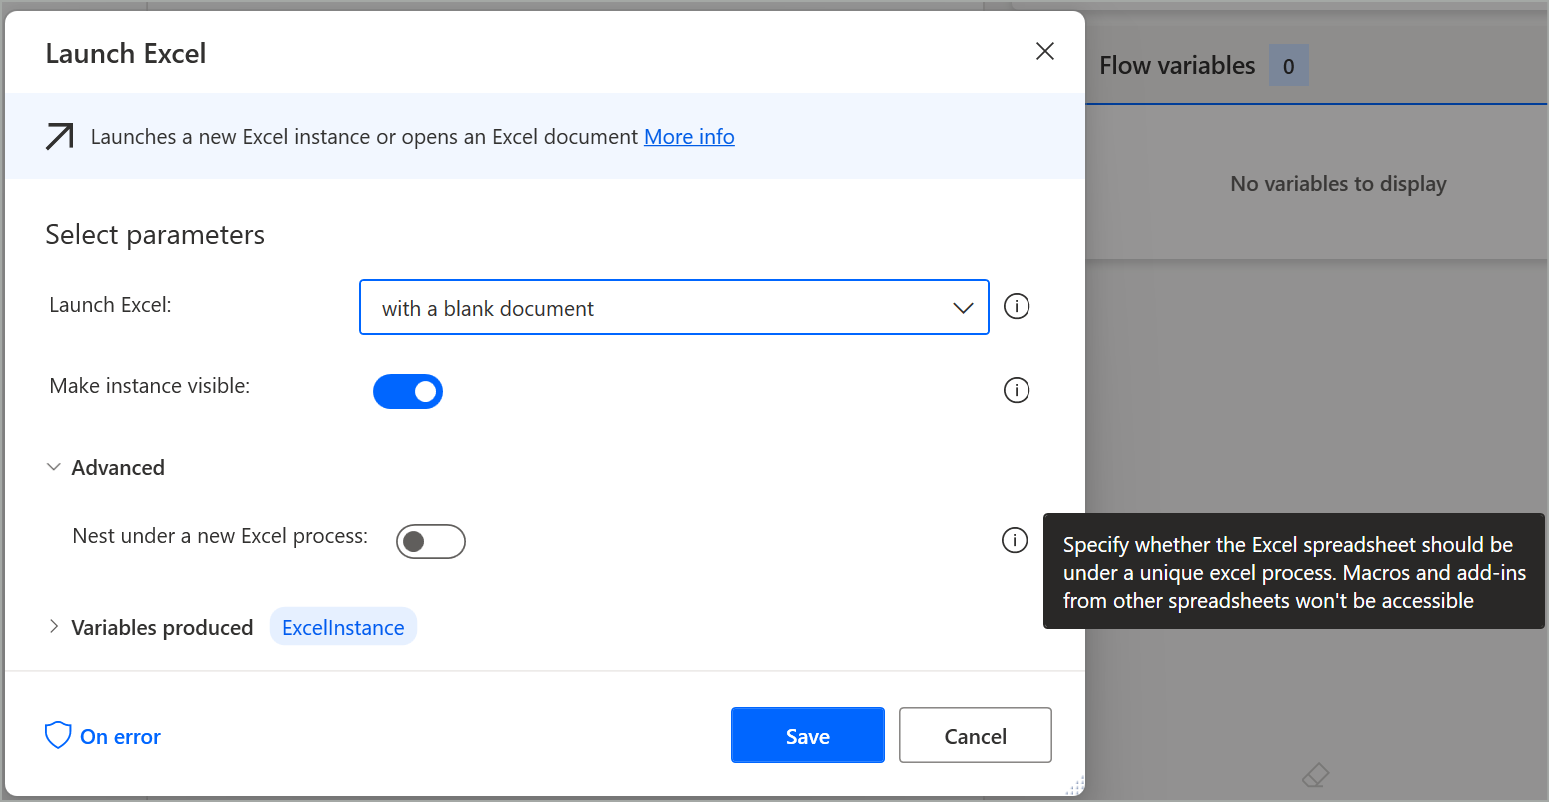Click the 'Launch Excel:' field label
The image size is (1549, 802).
(x=110, y=305)
